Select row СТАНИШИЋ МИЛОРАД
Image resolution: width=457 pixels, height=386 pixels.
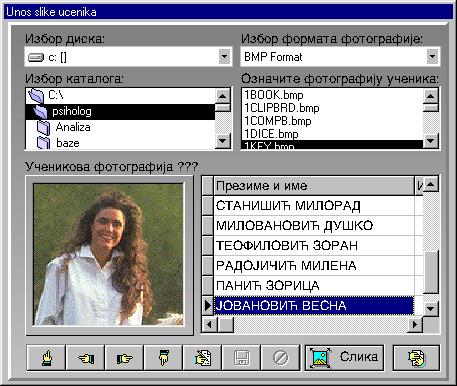tap(313, 206)
